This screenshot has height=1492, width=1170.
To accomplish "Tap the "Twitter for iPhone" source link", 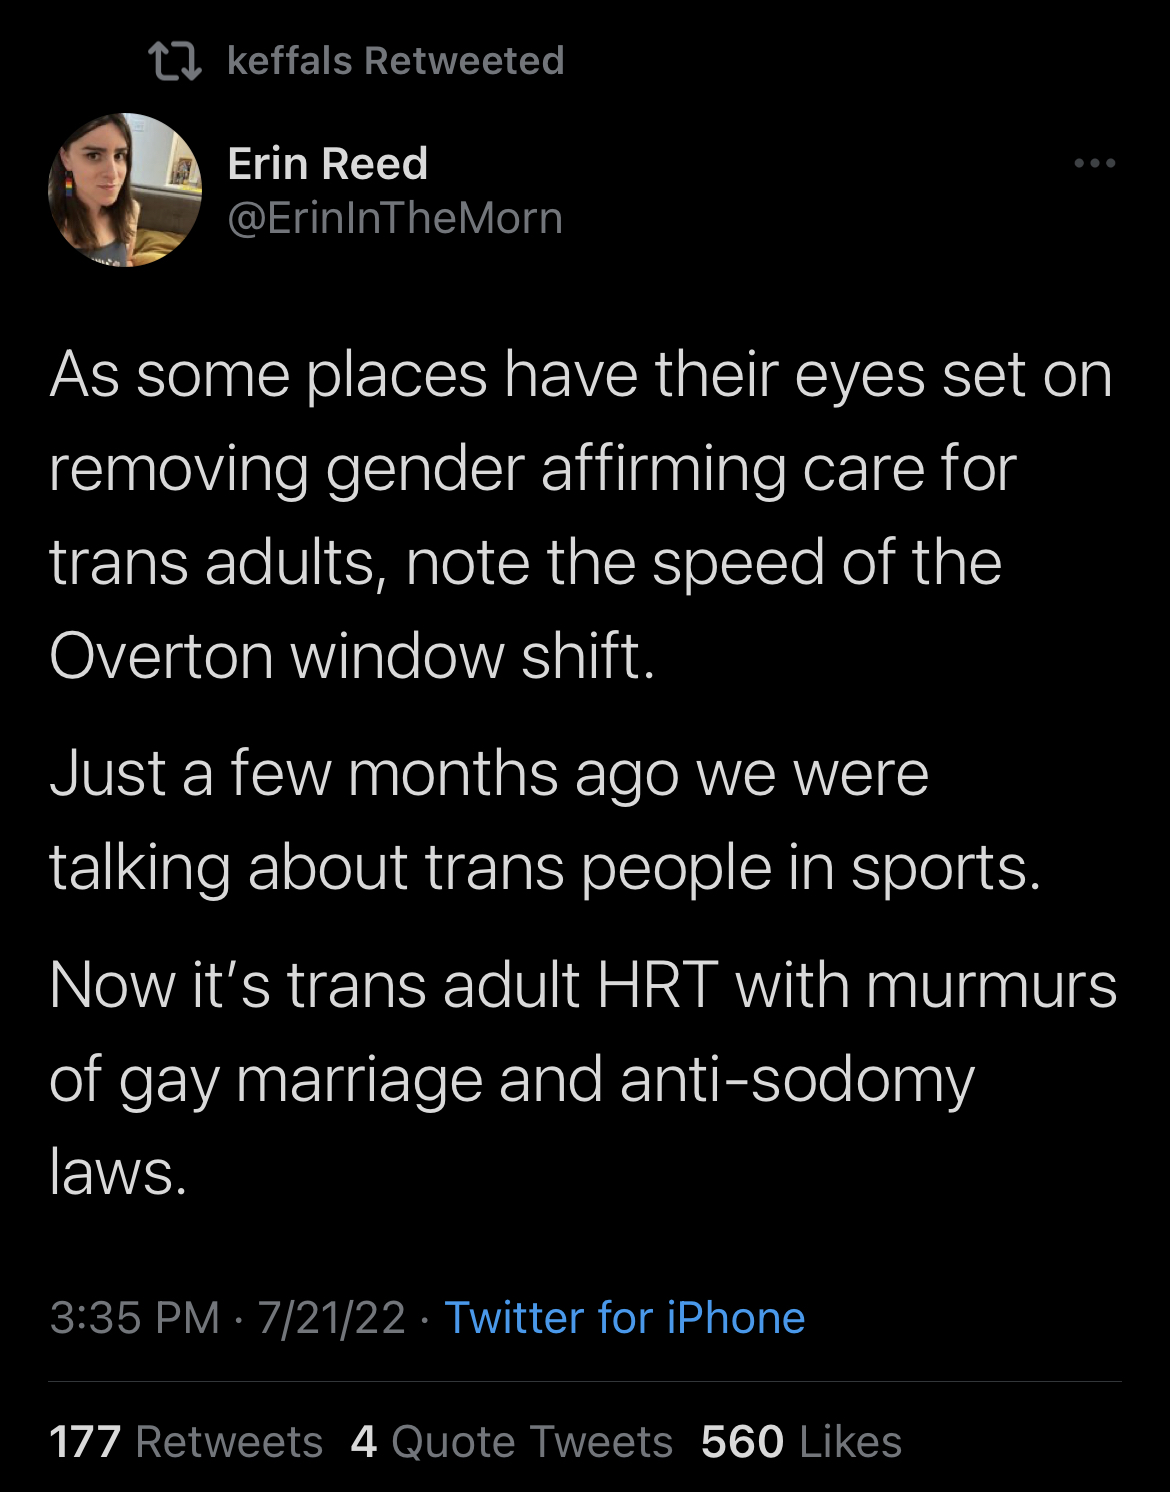I will (624, 1318).
